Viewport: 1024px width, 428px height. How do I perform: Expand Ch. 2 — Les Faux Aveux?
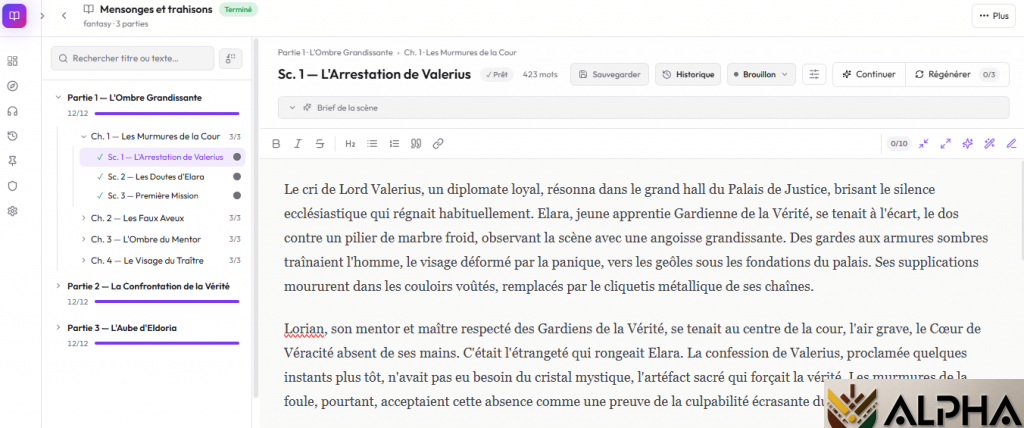point(83,218)
